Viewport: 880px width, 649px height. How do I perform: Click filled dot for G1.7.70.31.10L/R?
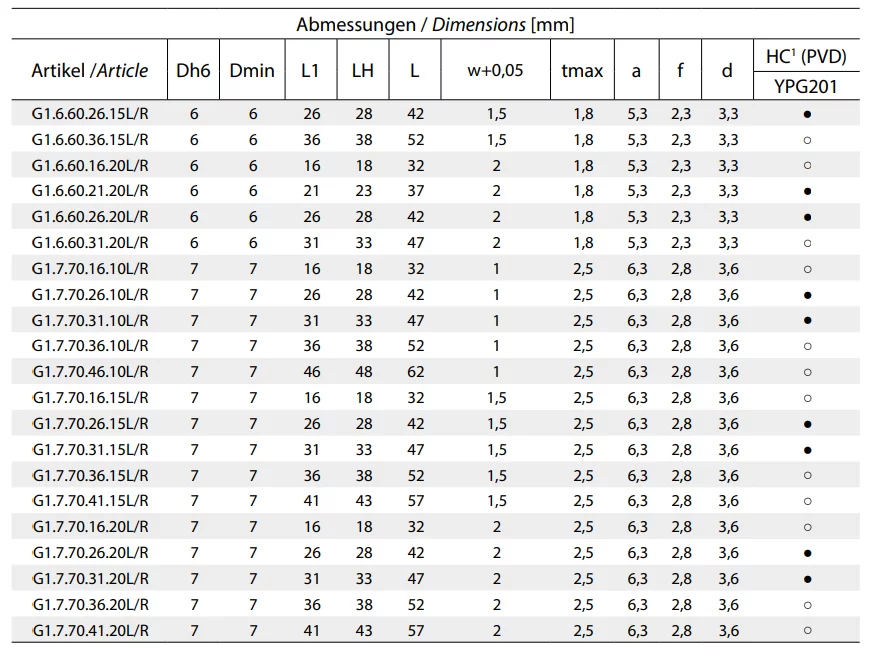coord(807,321)
